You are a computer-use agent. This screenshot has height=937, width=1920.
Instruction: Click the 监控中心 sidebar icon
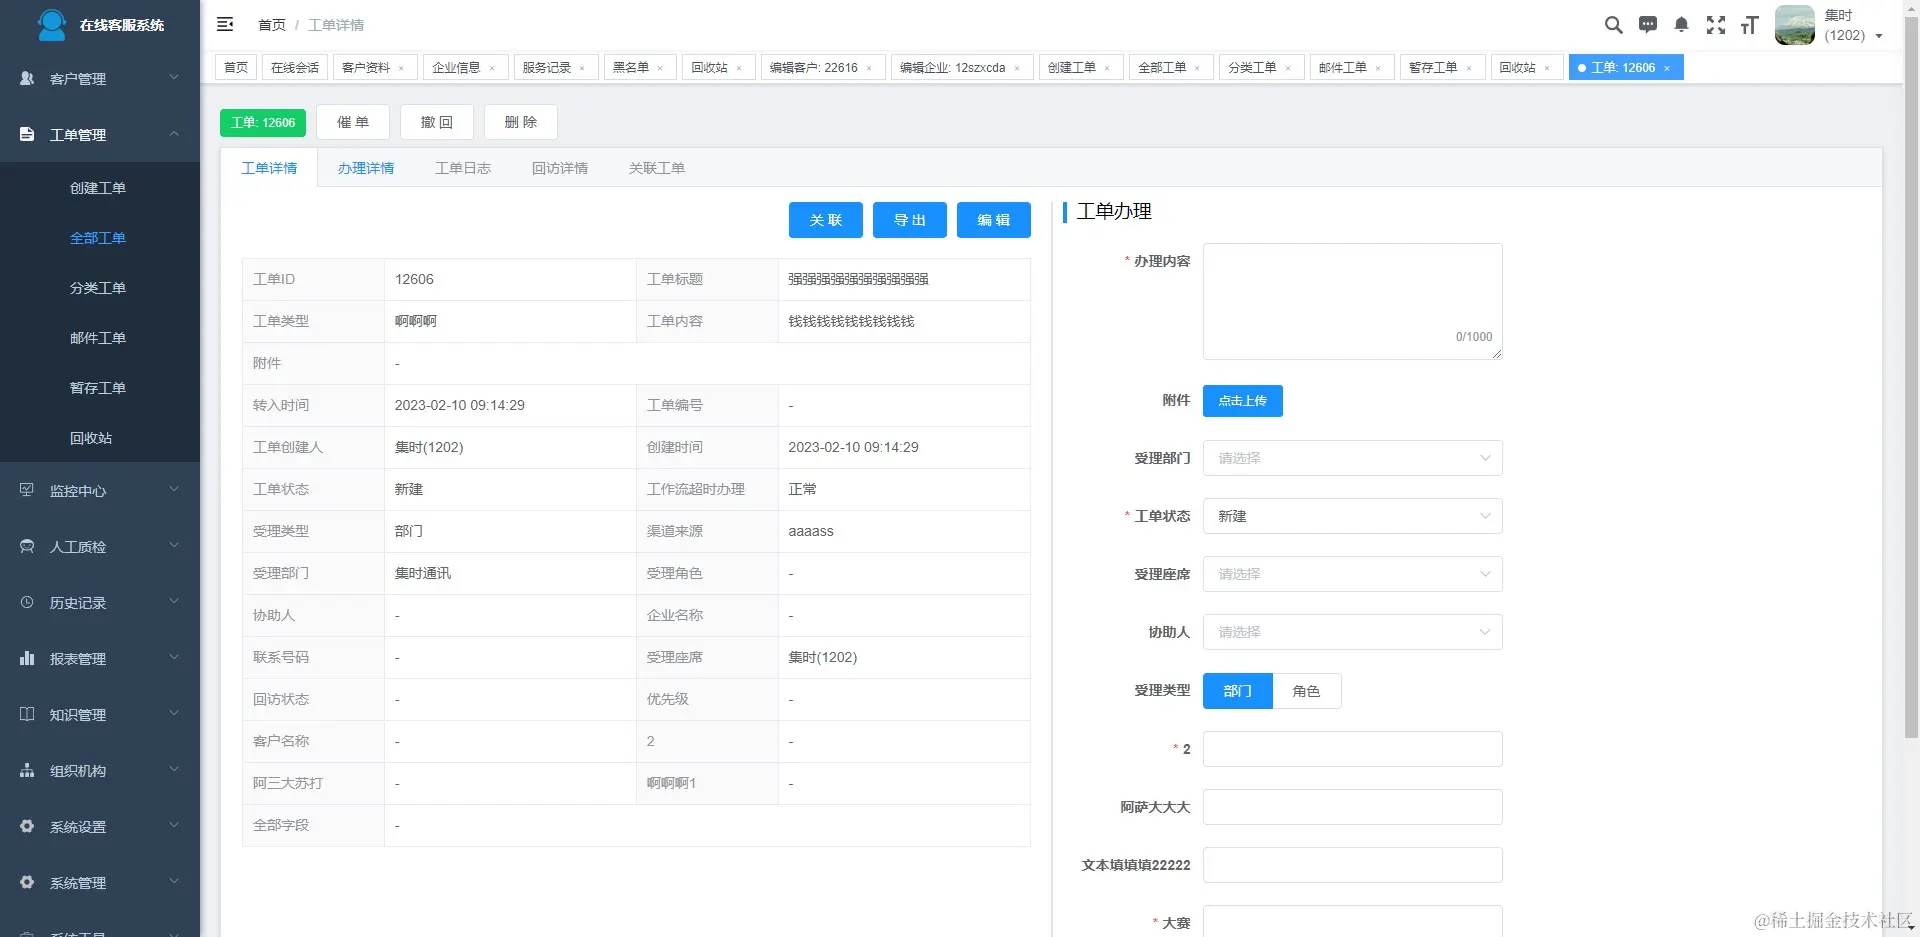[27, 490]
